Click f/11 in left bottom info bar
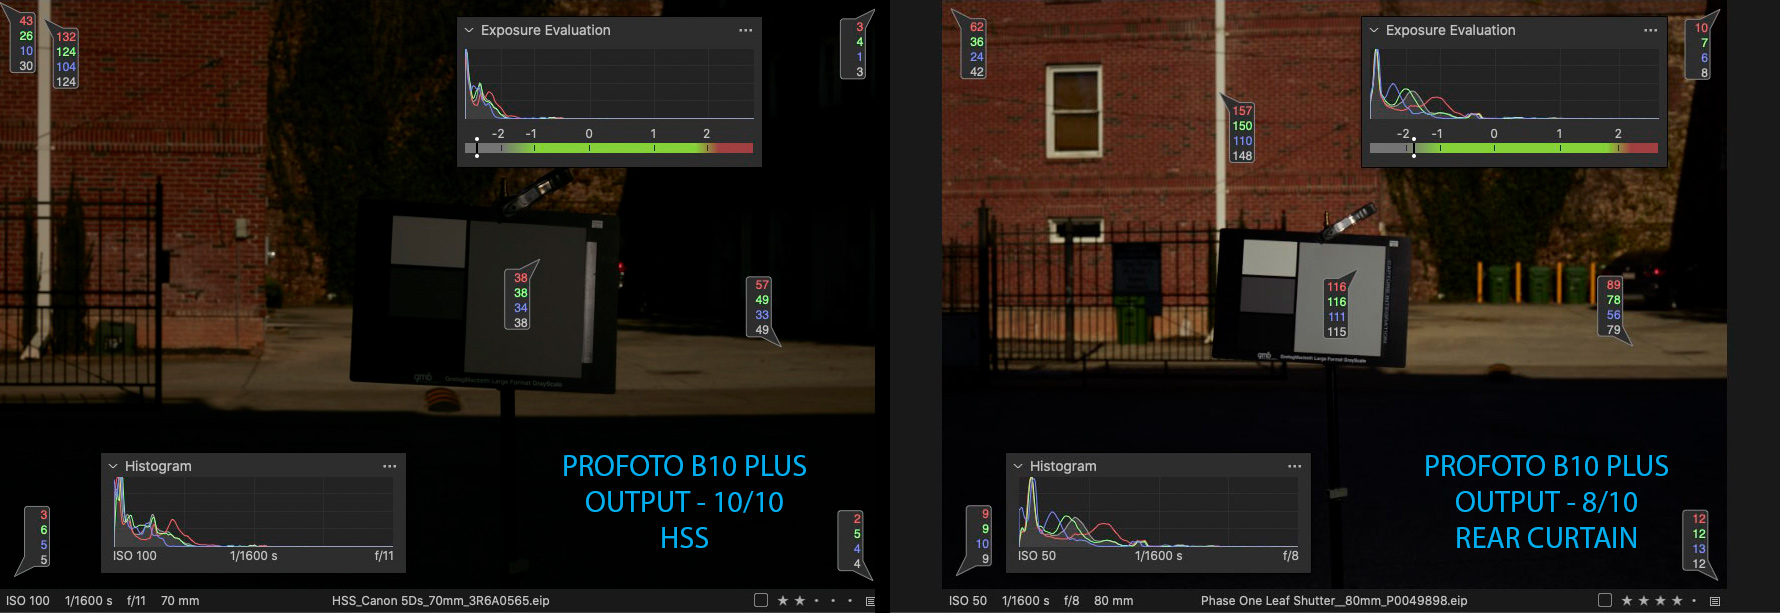The width and height of the screenshot is (1780, 613). [x=136, y=601]
